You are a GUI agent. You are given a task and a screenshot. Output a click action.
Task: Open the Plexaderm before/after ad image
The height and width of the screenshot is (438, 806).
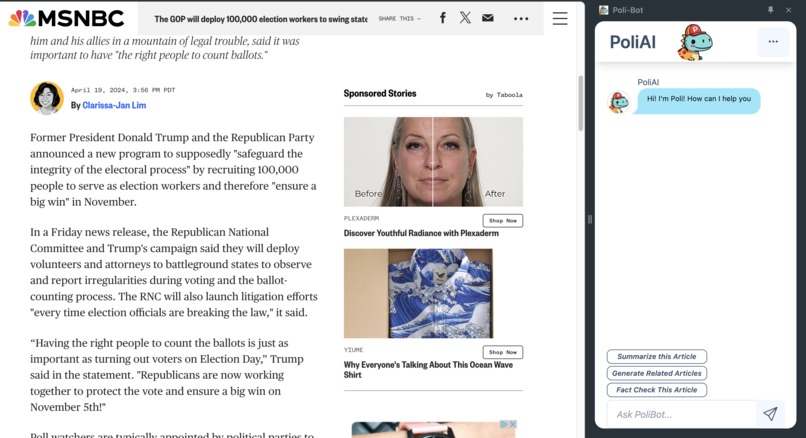433,162
